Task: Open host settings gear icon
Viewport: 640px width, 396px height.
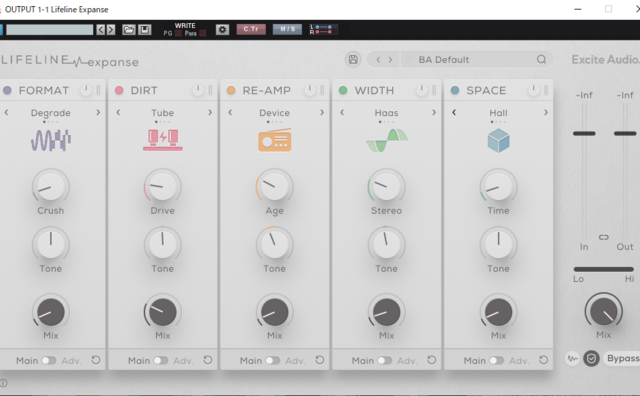Action: point(222,30)
